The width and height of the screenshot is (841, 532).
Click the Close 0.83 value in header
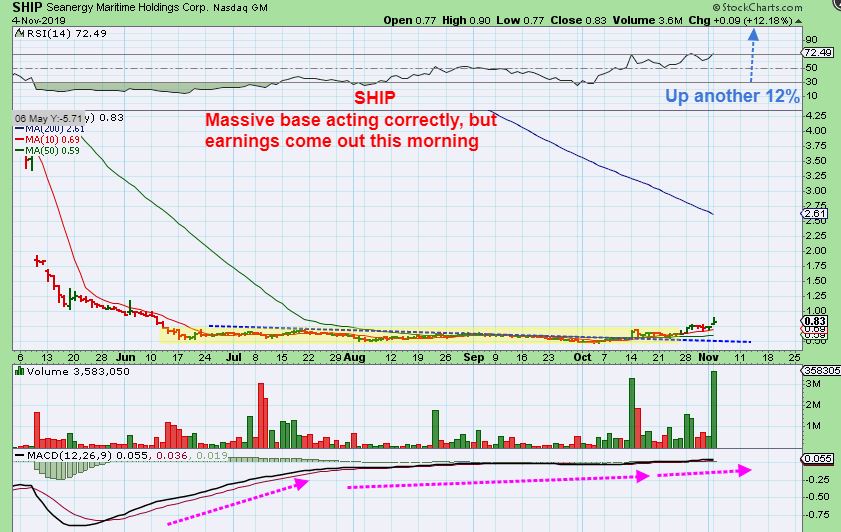578,20
